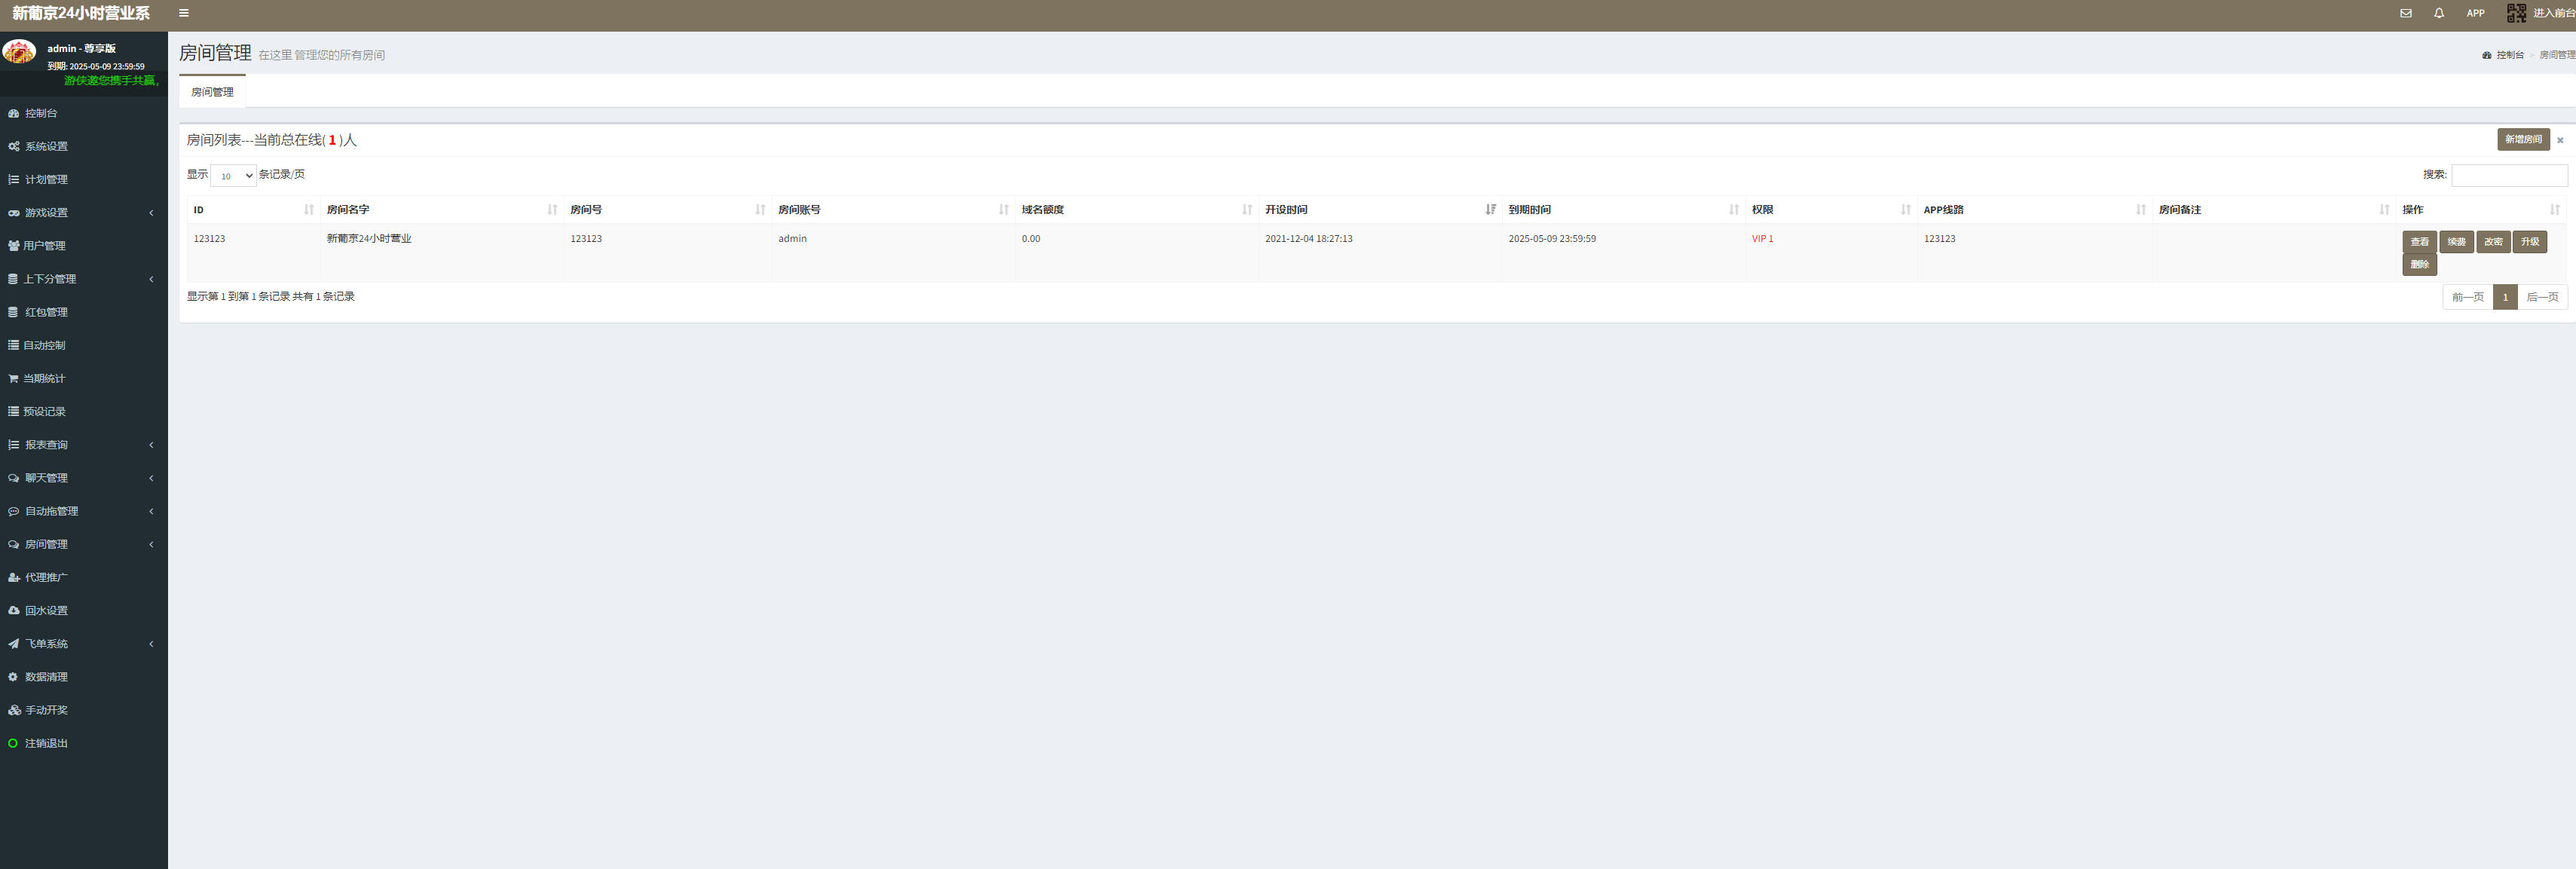Expand 游戏设置 sidebar submenu
This screenshot has width=2576, height=869.
click(x=46, y=213)
